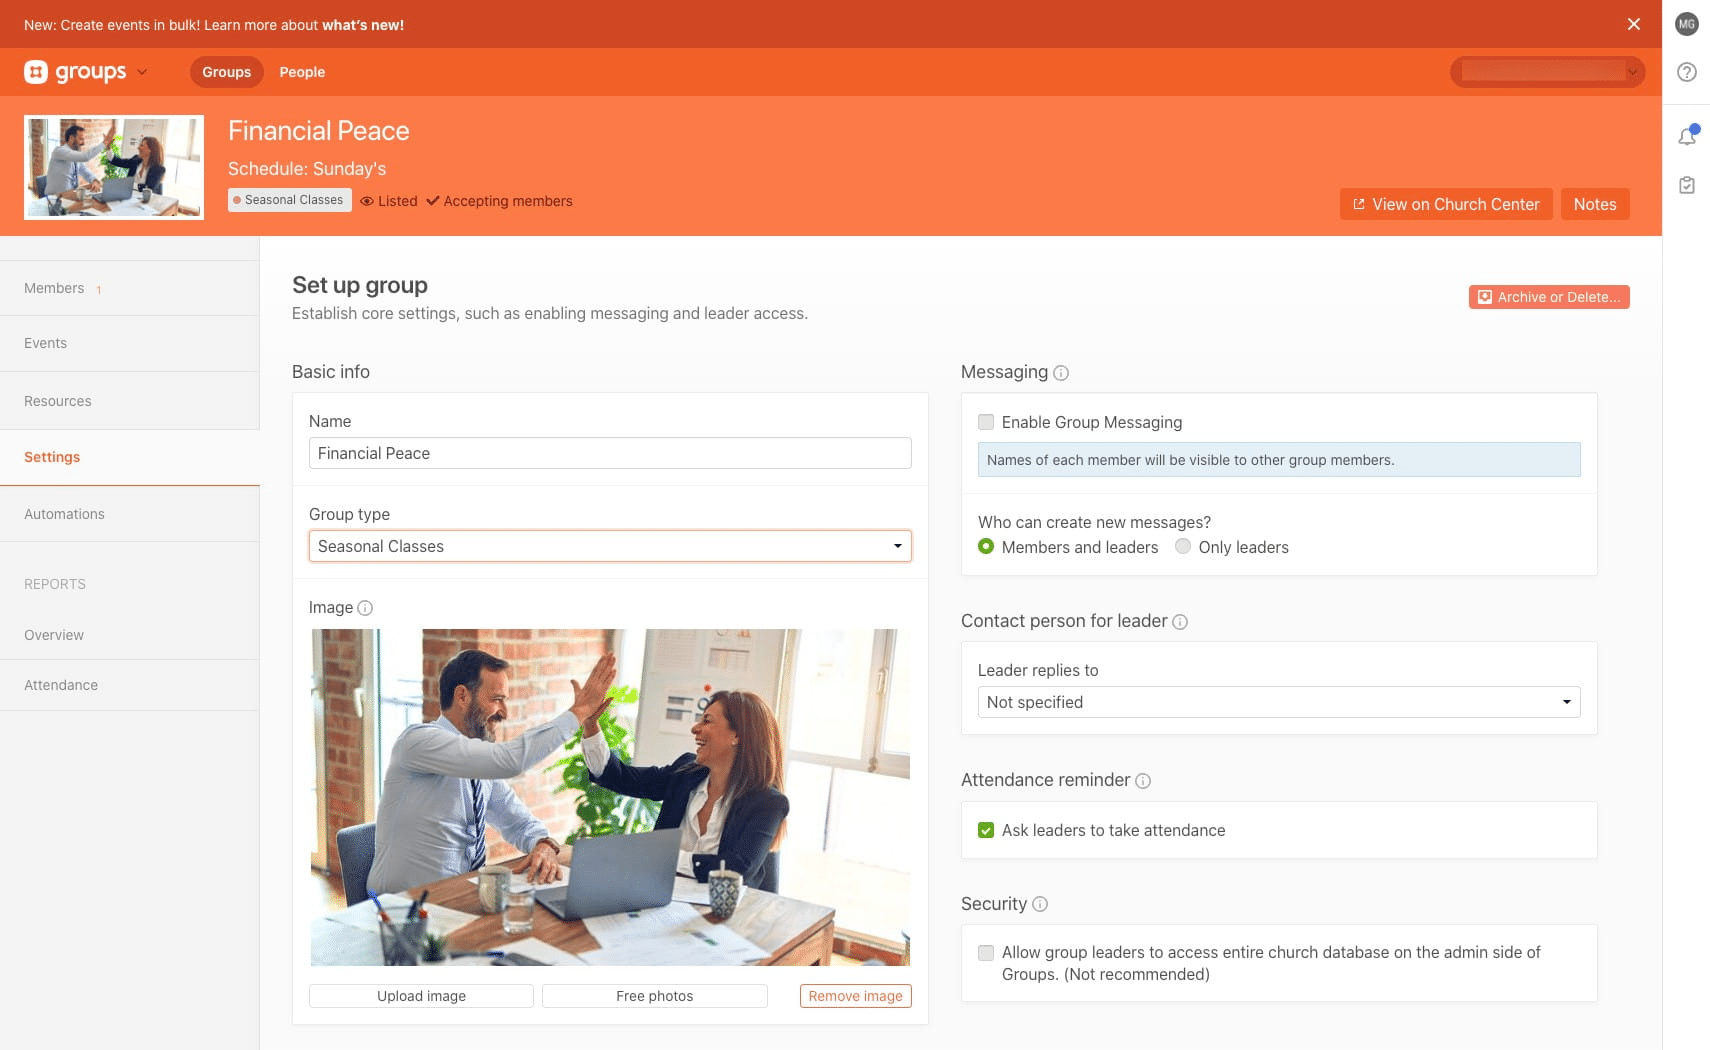The width and height of the screenshot is (1710, 1050).
Task: Click the groups logo icon
Action: (36, 72)
